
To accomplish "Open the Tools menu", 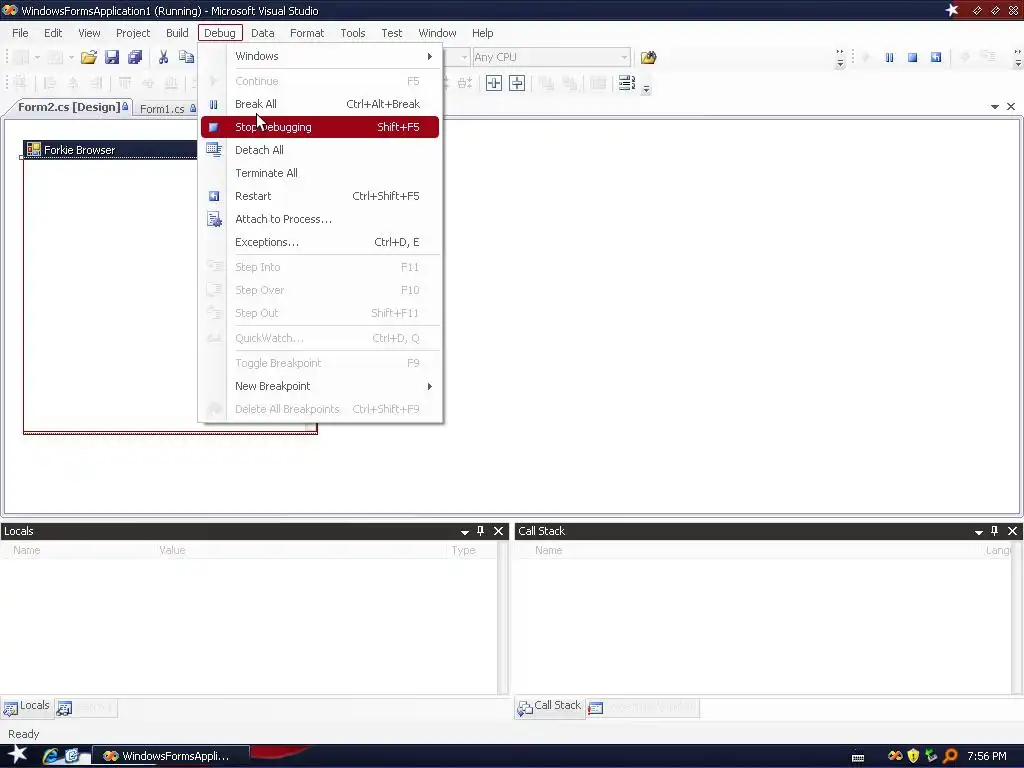I will pyautogui.click(x=353, y=33).
